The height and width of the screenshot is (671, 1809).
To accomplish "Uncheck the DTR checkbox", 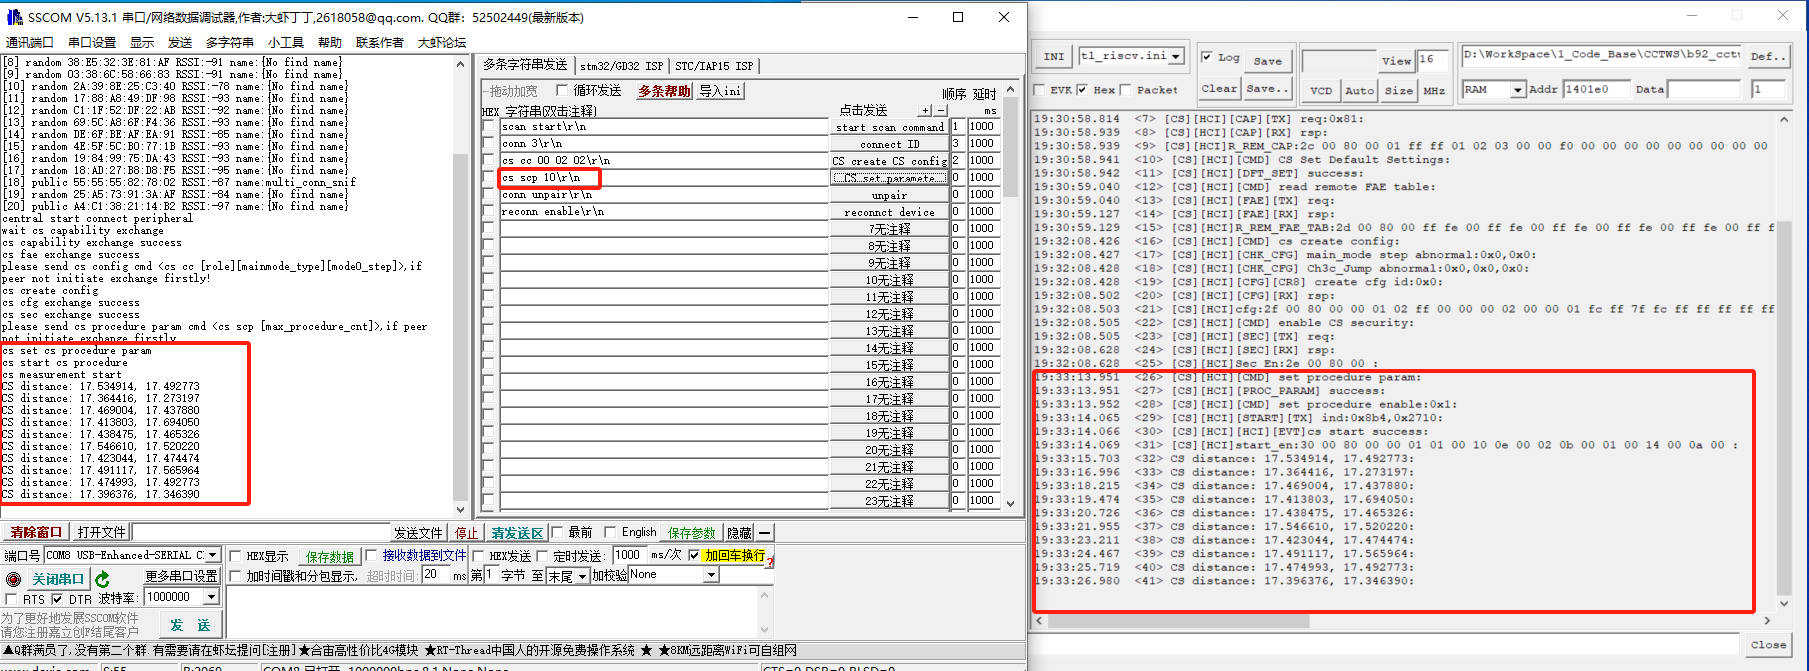I will coord(57,599).
